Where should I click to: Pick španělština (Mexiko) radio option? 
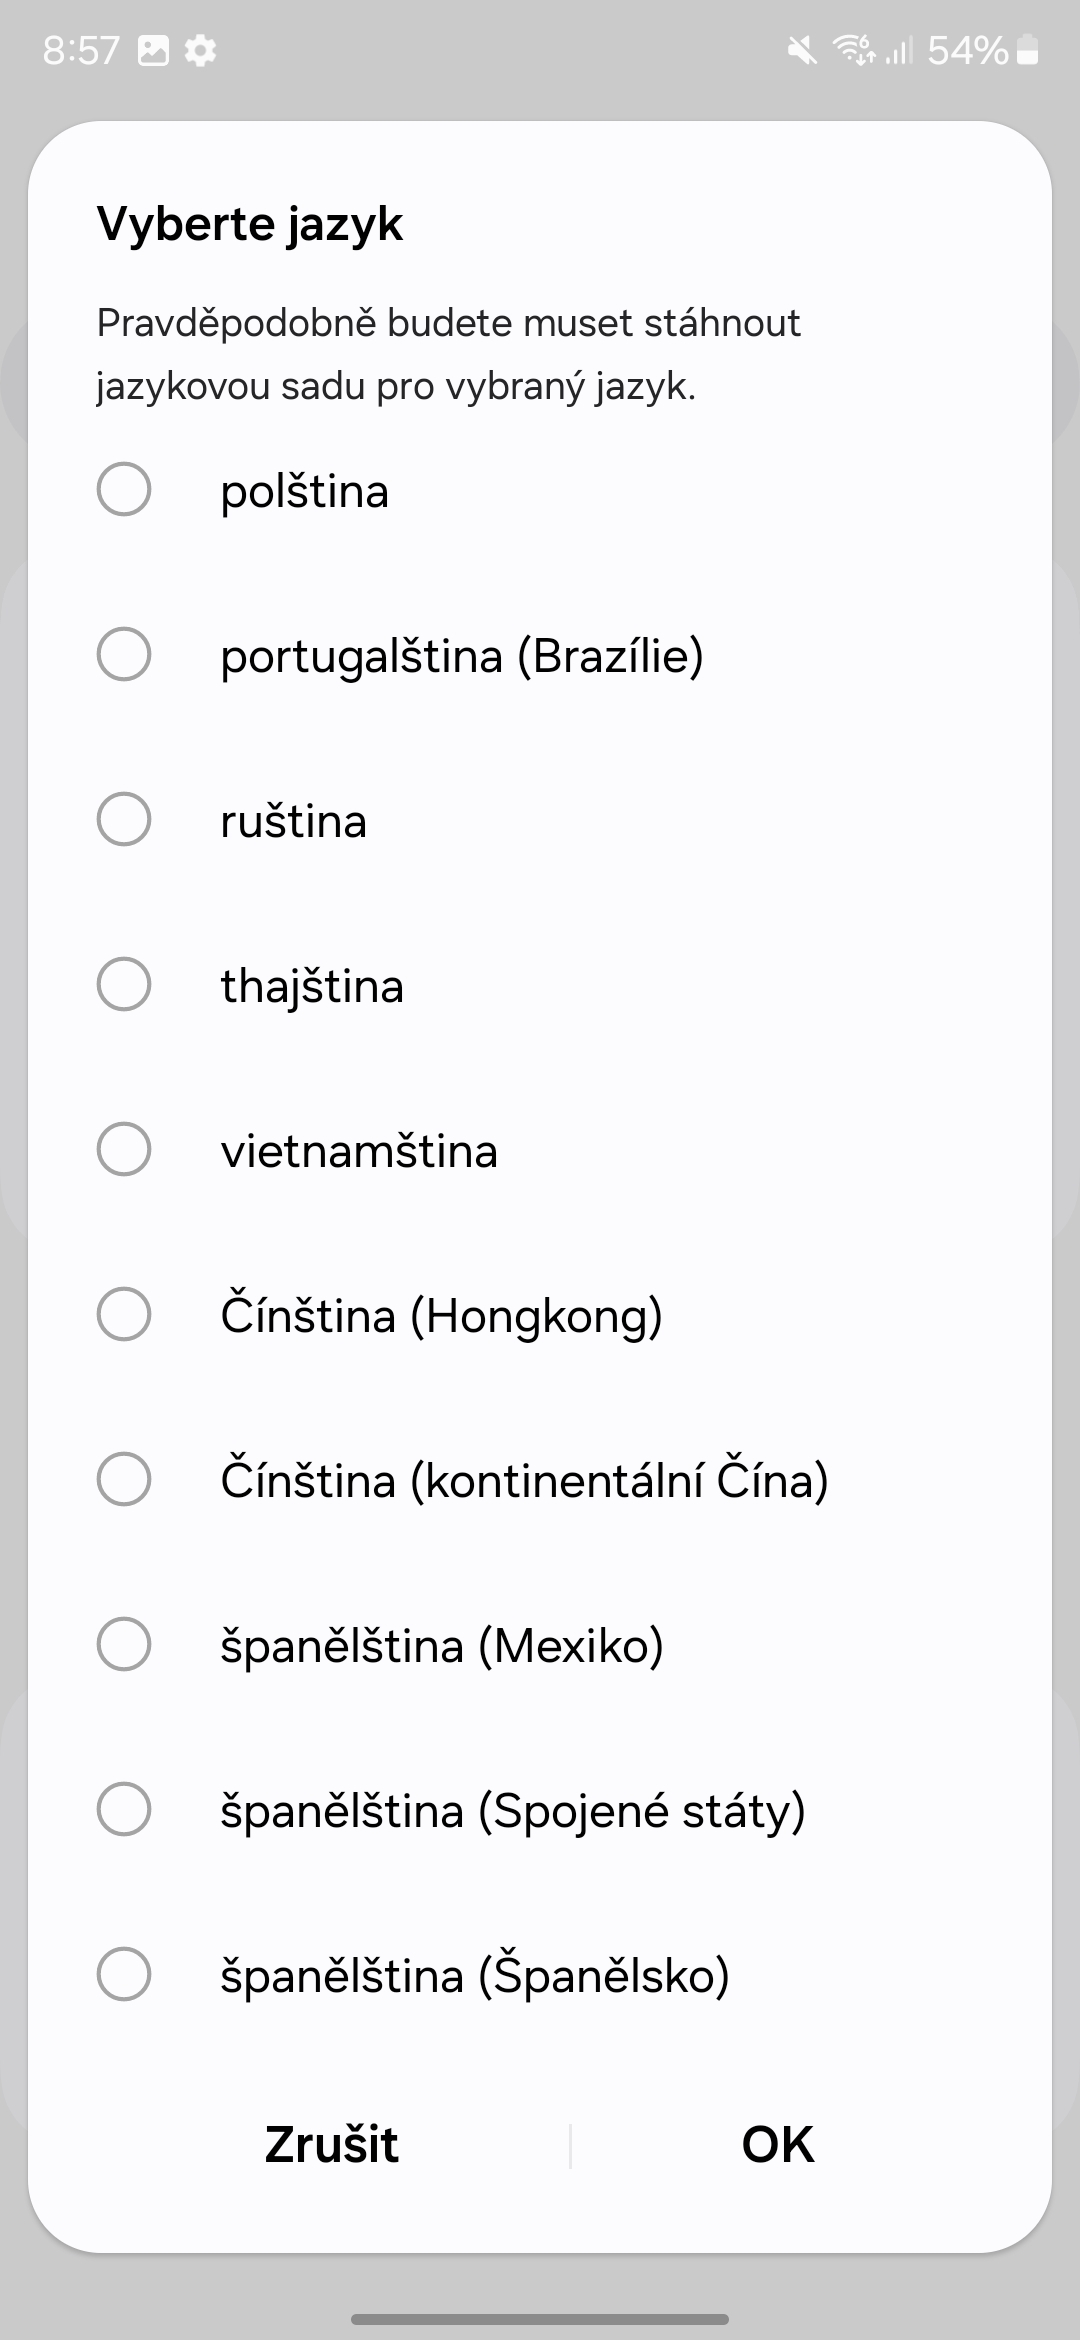(x=124, y=1644)
